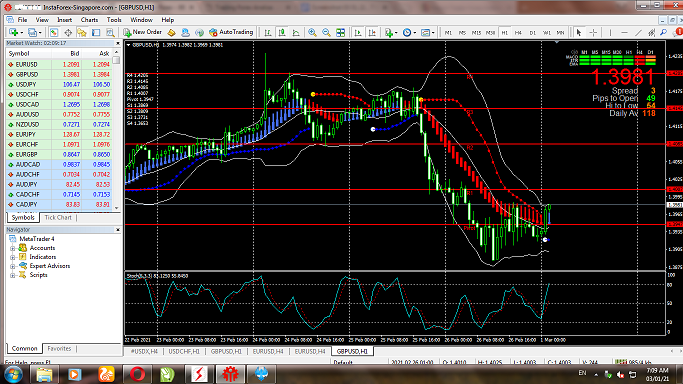Expand the Scripts tree node

[x=13, y=275]
